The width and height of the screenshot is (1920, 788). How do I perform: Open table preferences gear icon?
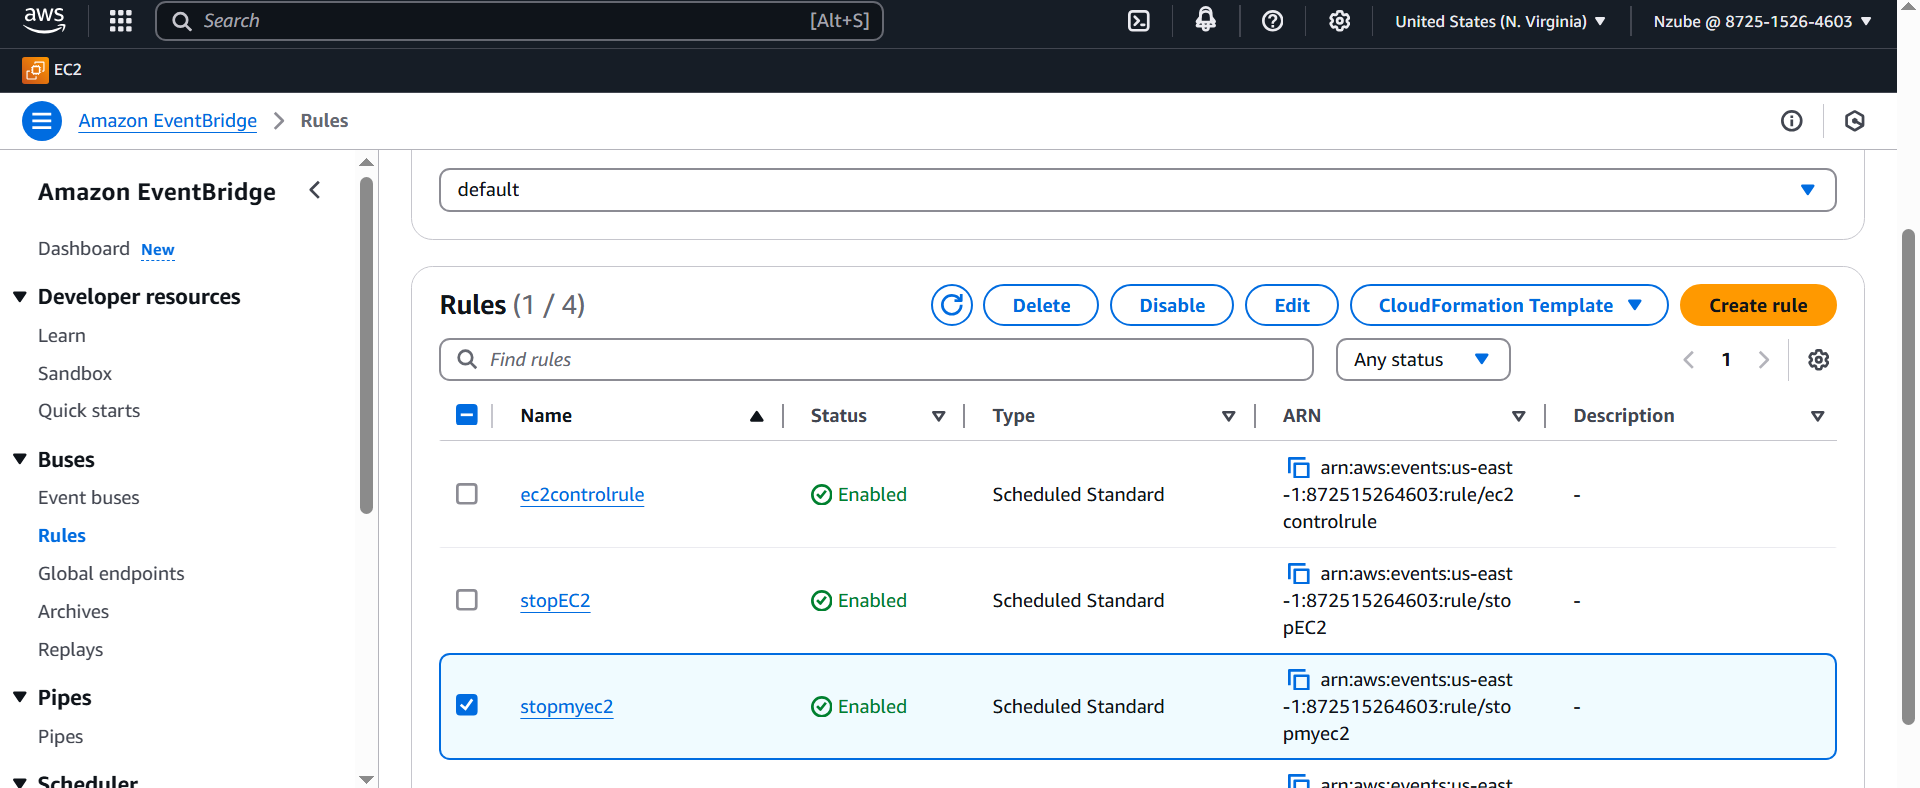point(1819,360)
